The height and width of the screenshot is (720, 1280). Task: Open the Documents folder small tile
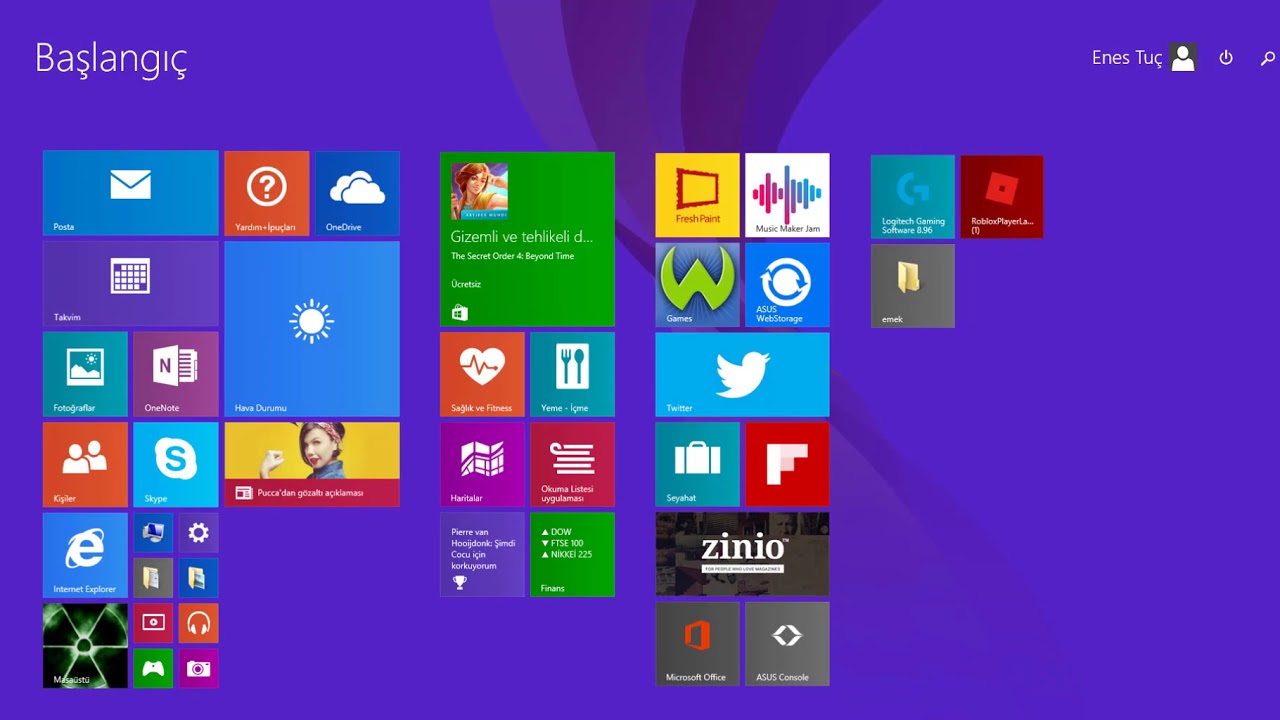pos(153,578)
